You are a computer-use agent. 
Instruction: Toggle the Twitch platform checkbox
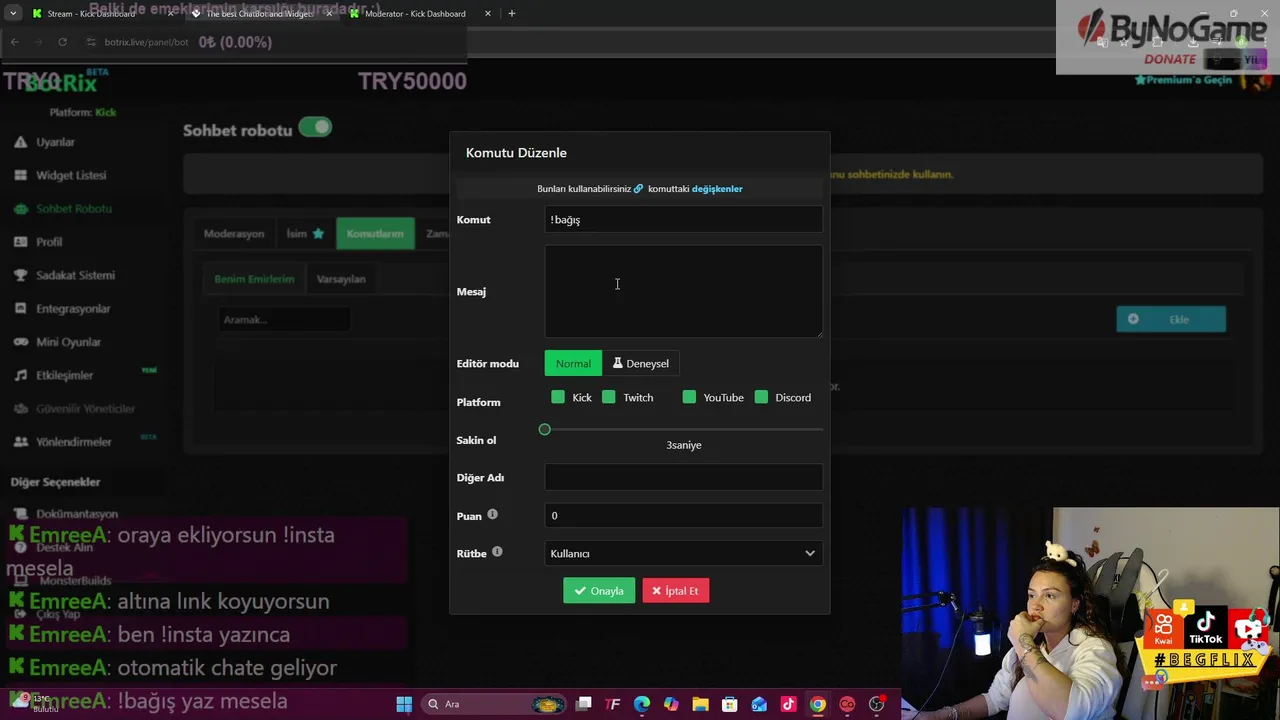coord(609,397)
